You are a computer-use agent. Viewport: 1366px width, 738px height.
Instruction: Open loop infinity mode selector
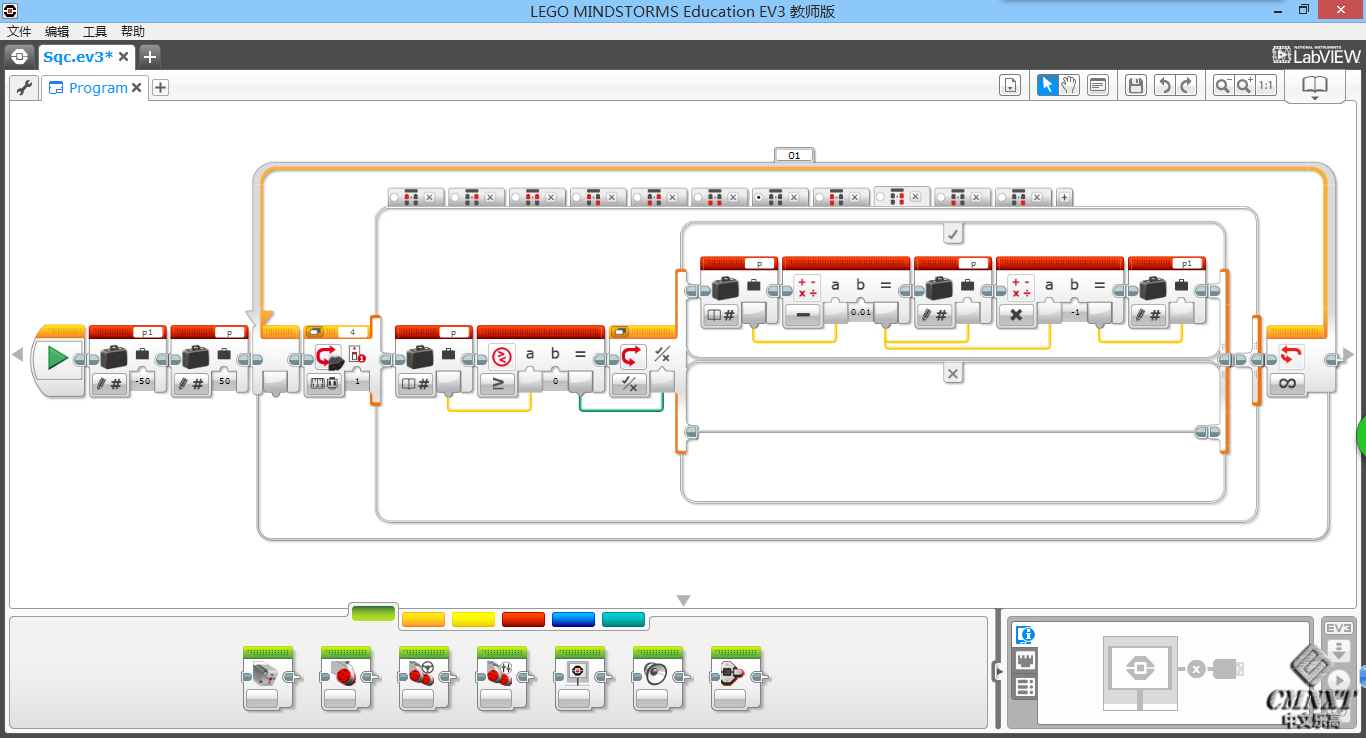1286,384
